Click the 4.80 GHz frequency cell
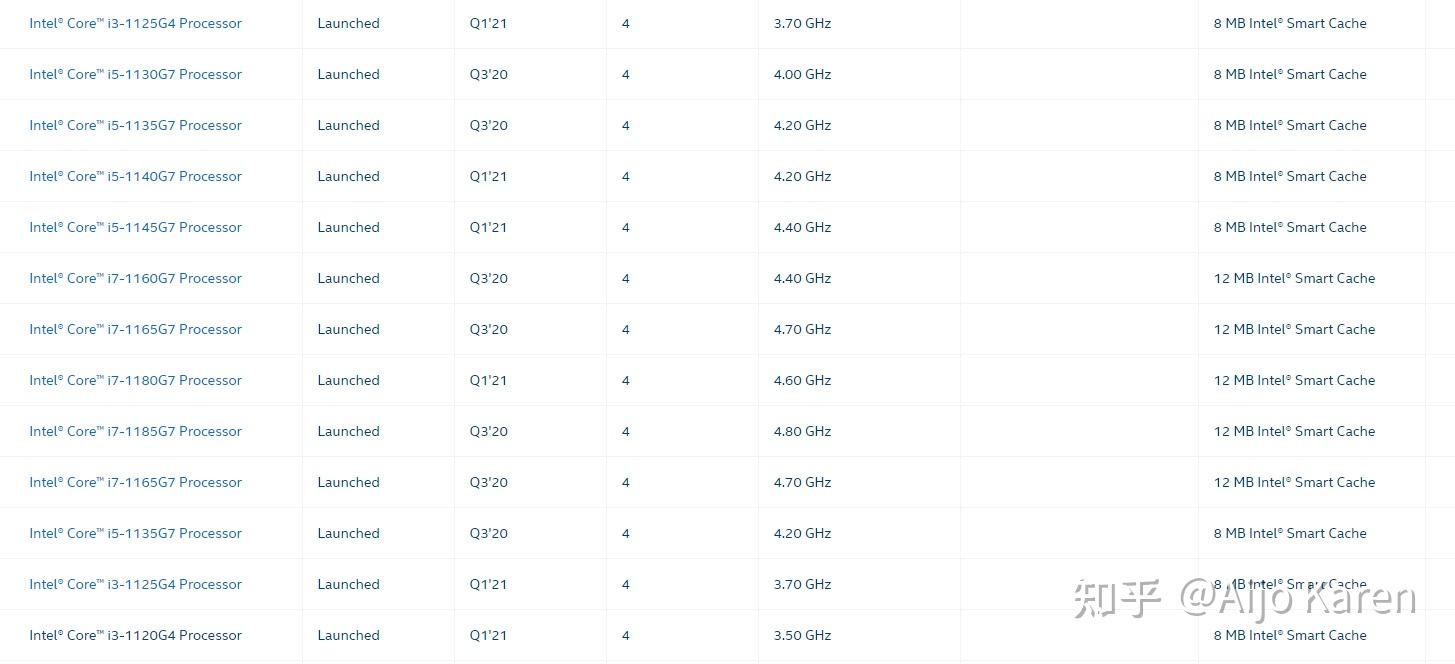1455x664 pixels. (x=802, y=431)
